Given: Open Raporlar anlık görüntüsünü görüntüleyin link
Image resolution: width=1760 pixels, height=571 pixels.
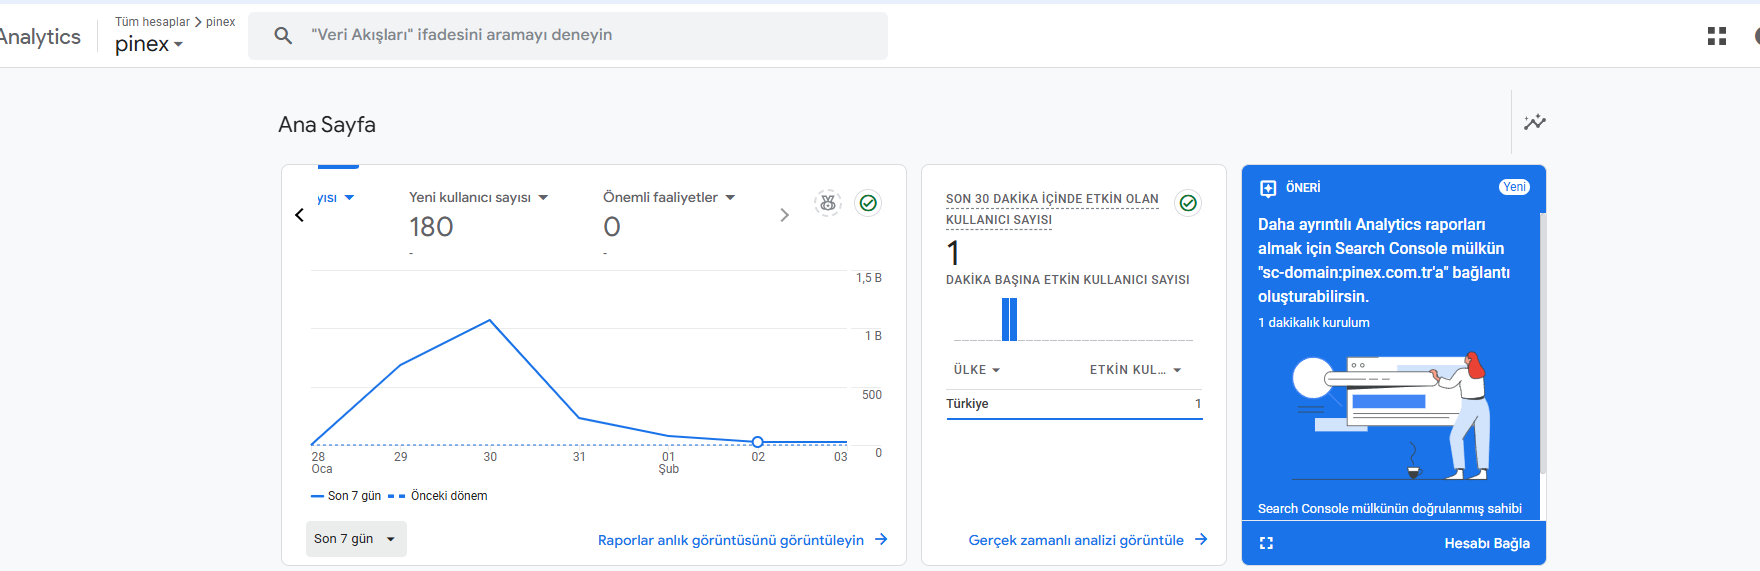Looking at the screenshot, I should [x=731, y=540].
